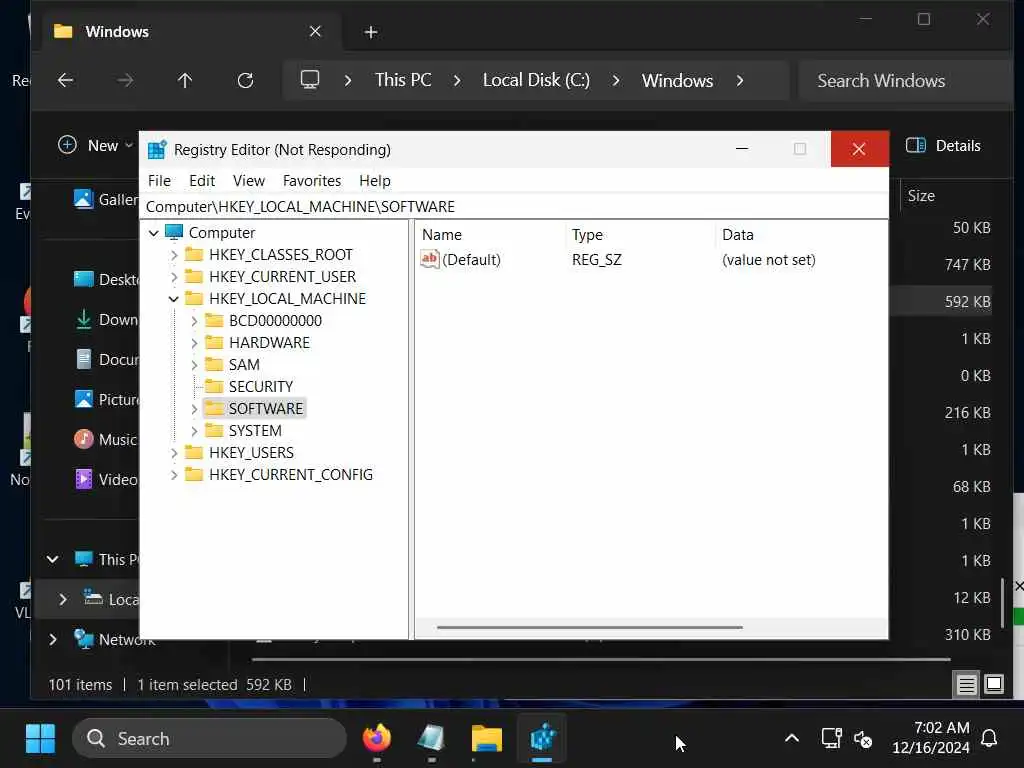Expand the HKEY_CURRENT_USER key

[174, 277]
